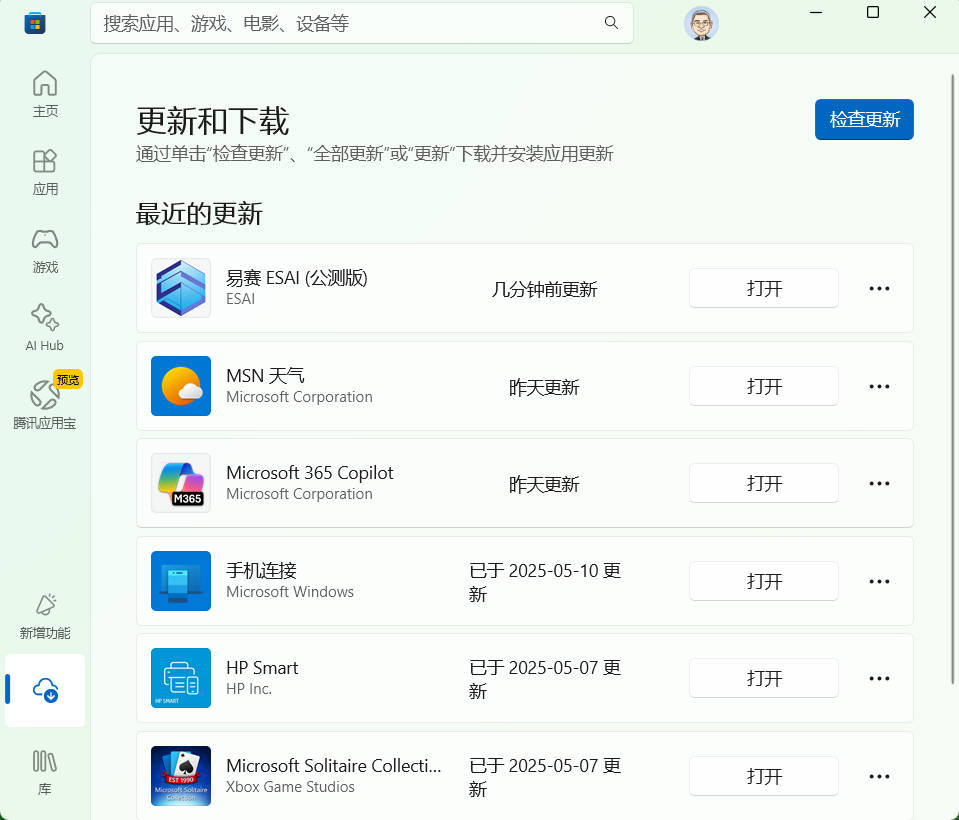This screenshot has width=959, height=820.
Task: Click the 手机连接 app icon
Action: pos(181,581)
